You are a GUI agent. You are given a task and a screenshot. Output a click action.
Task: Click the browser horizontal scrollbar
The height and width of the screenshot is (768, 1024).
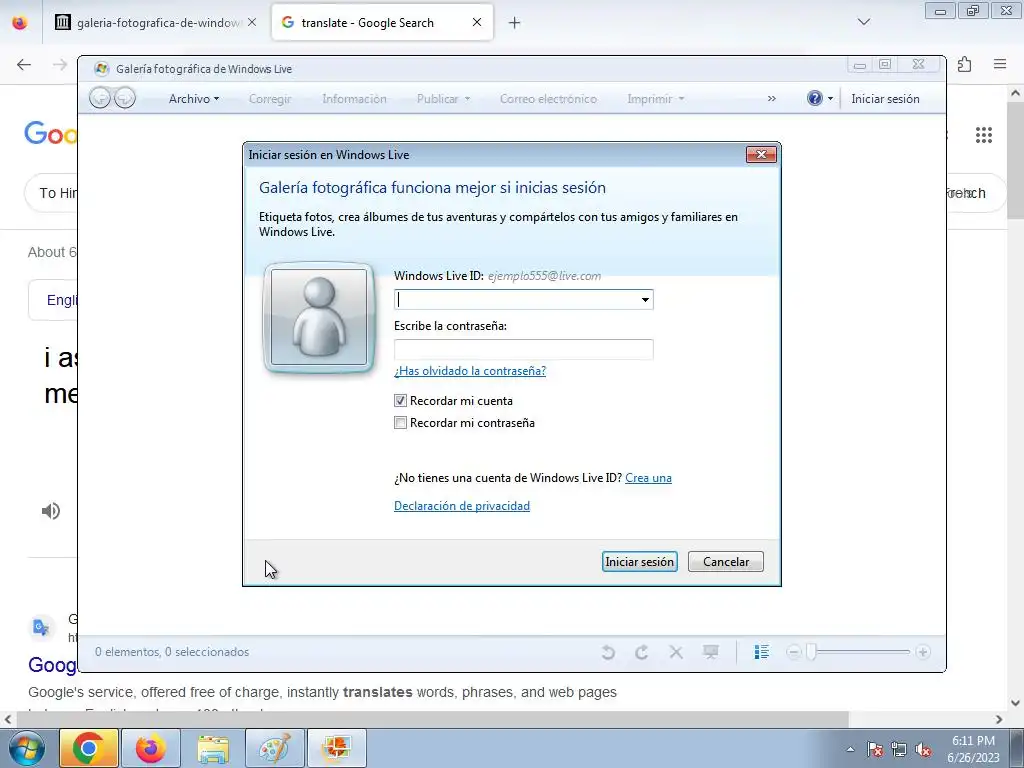pyautogui.click(x=432, y=719)
